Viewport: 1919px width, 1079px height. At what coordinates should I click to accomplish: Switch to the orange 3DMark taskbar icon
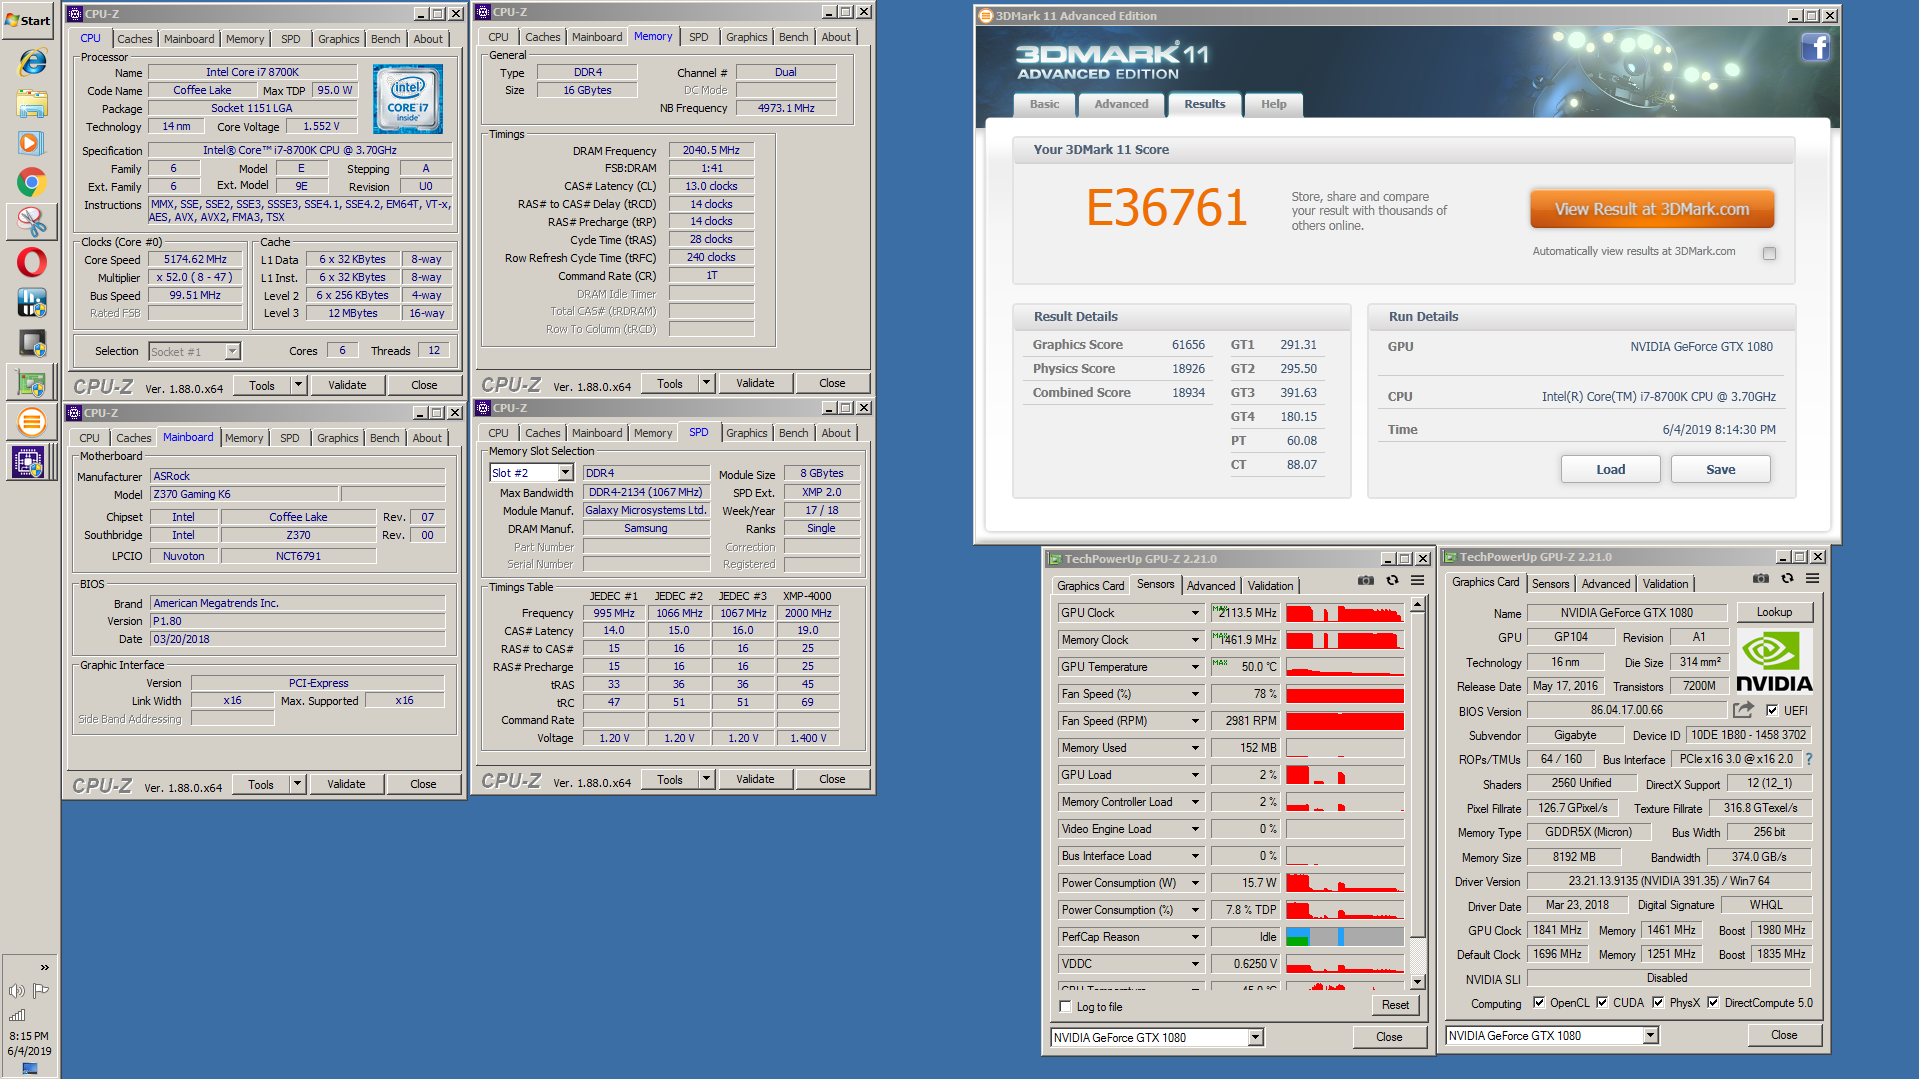tap(32, 422)
